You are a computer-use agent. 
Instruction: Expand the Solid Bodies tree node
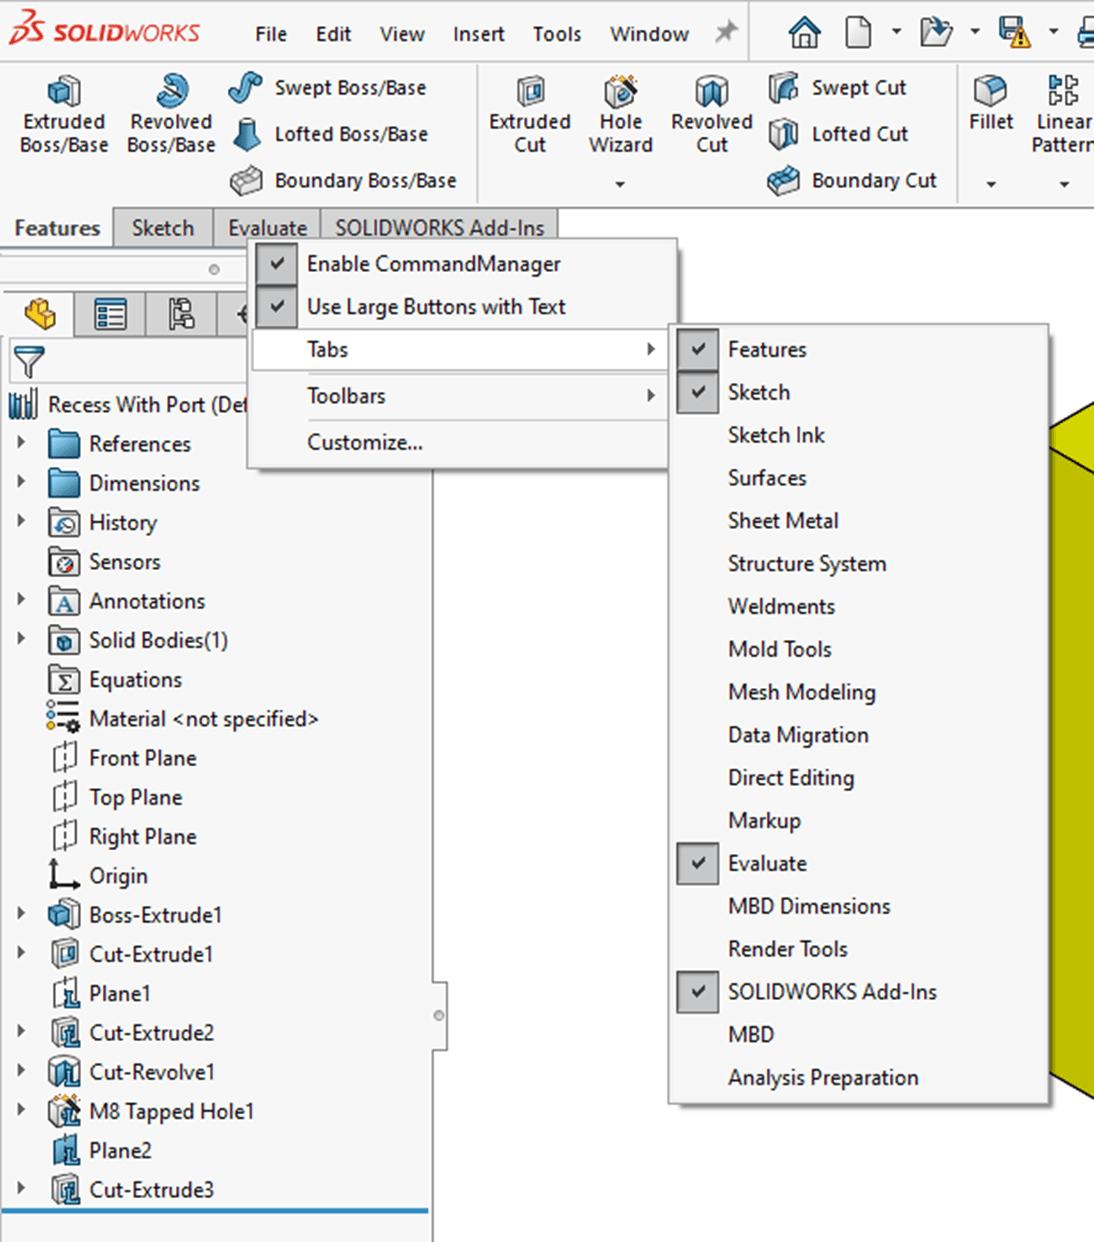click(22, 640)
